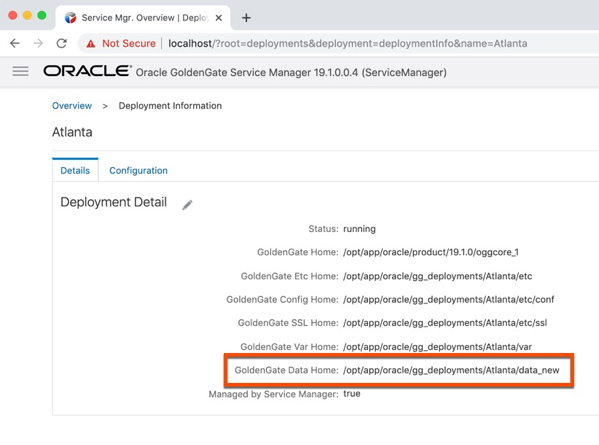Viewport: 599px width, 445px height.
Task: Click the Oracle logo
Action: [x=87, y=71]
